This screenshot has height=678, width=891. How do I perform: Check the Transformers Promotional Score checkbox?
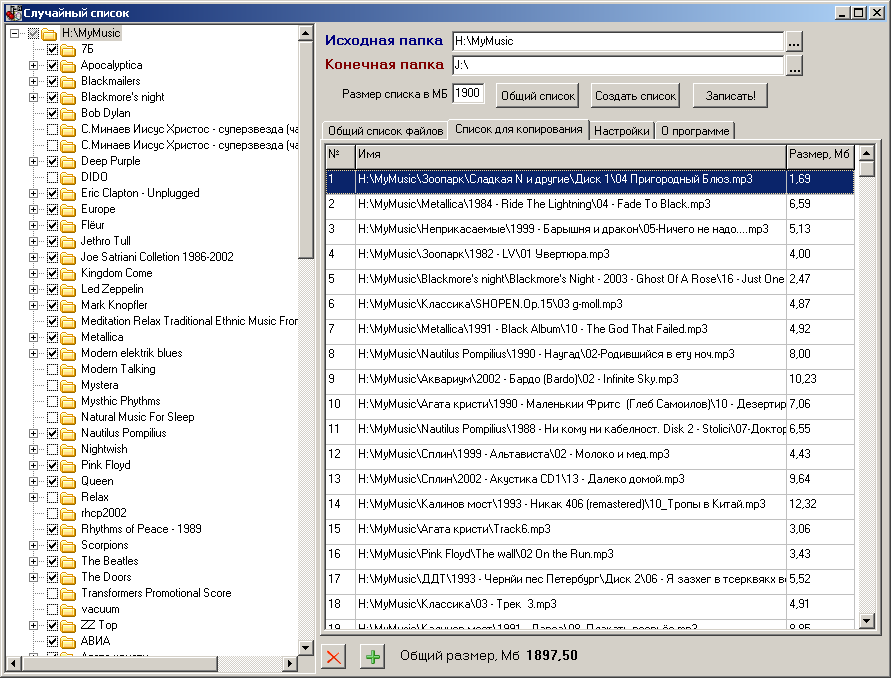click(x=52, y=593)
